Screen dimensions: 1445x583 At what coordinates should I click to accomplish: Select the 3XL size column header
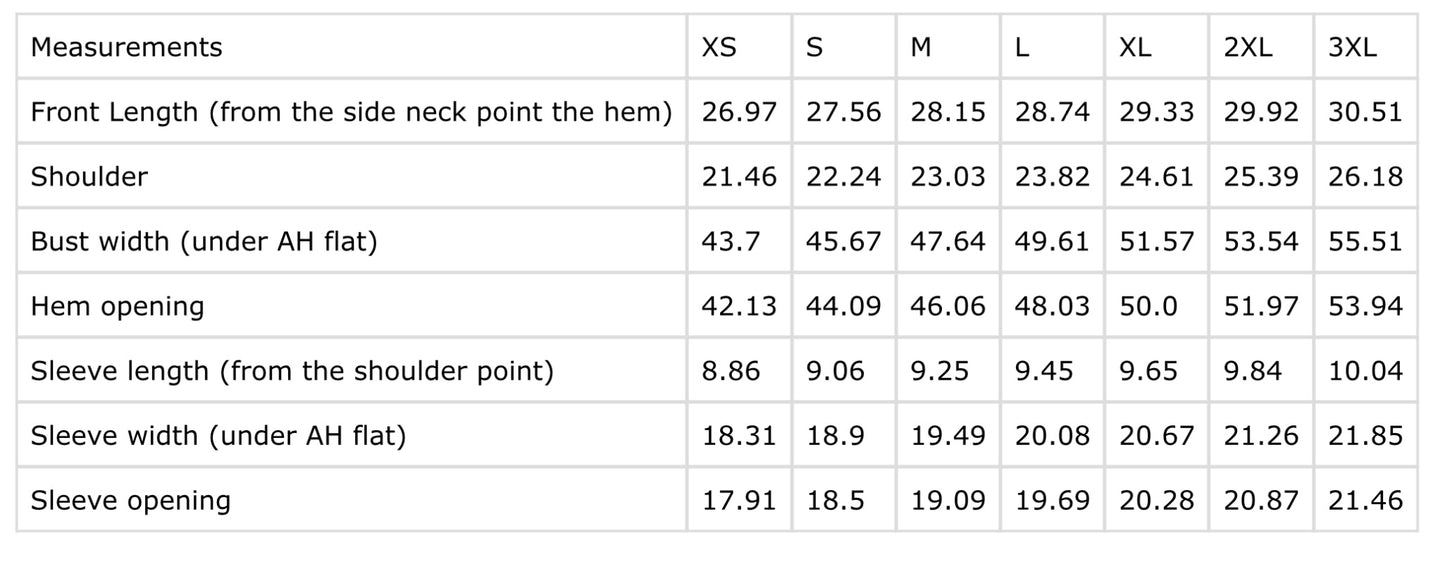click(1352, 47)
